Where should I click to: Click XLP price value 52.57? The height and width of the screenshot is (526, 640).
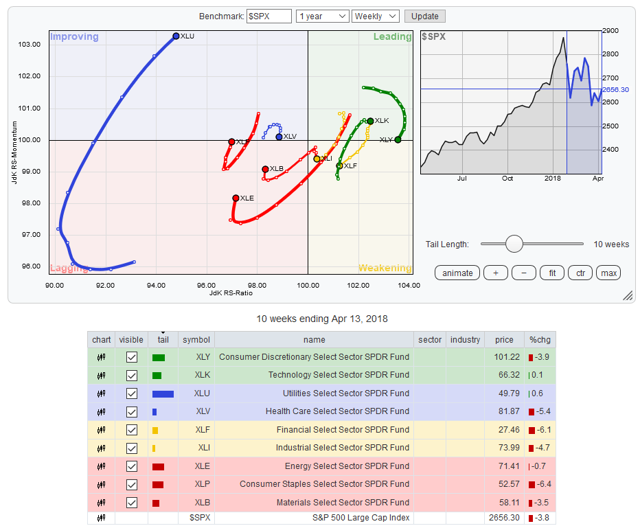pyautogui.click(x=509, y=484)
